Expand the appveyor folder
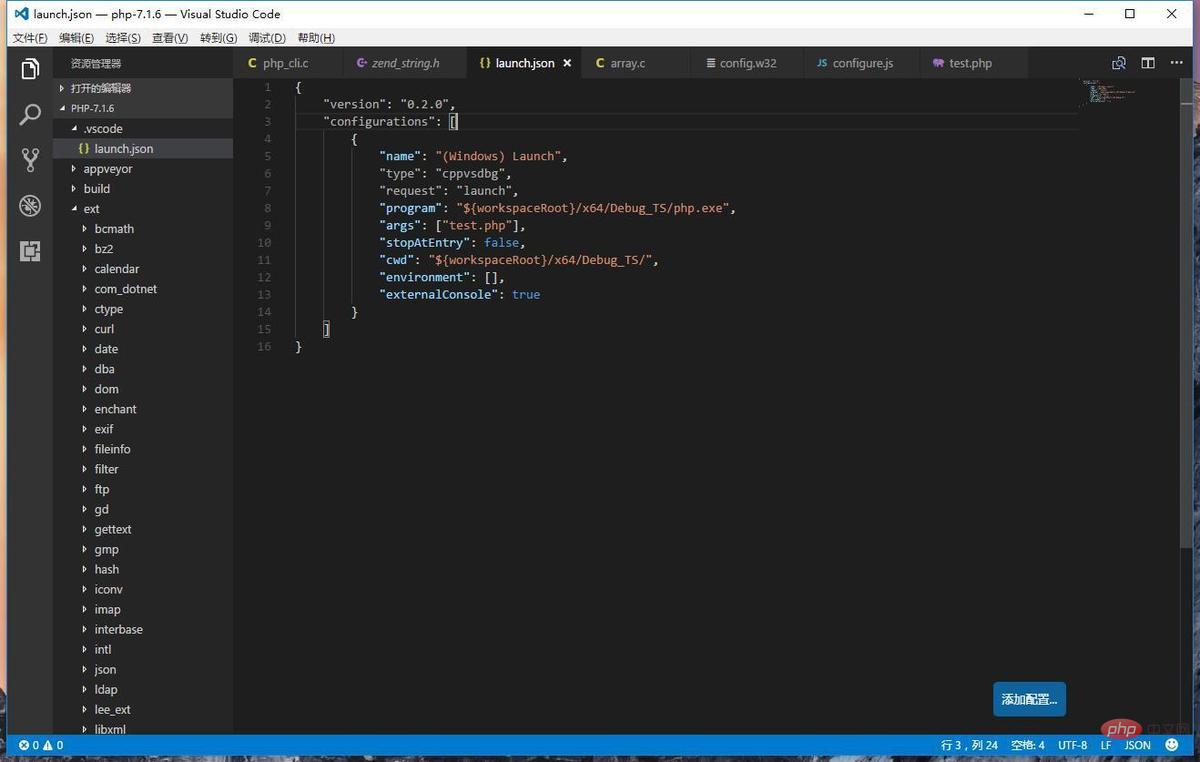Image resolution: width=1200 pixels, height=762 pixels. pyautogui.click(x=143, y=169)
